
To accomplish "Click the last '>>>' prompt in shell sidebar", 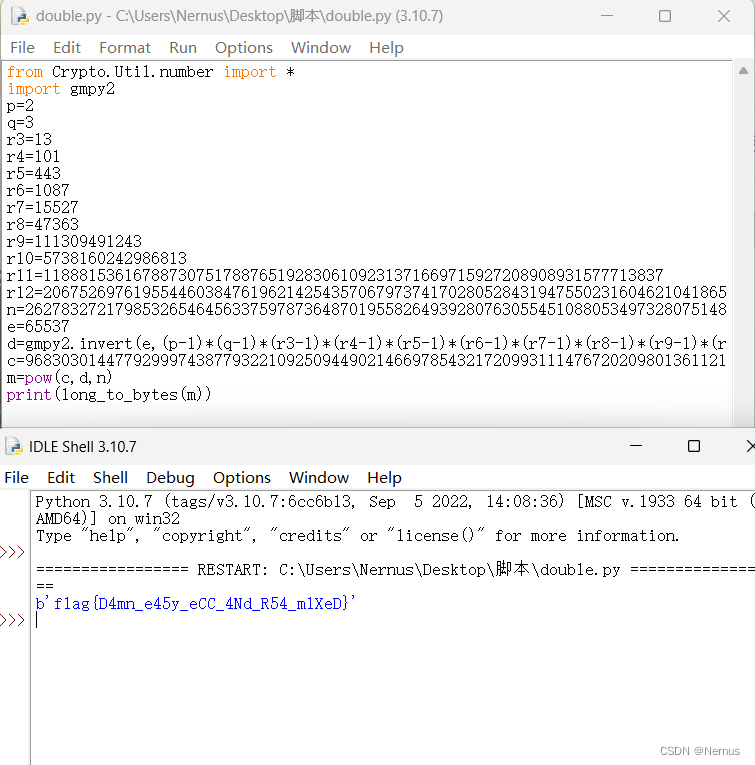I will point(13,621).
